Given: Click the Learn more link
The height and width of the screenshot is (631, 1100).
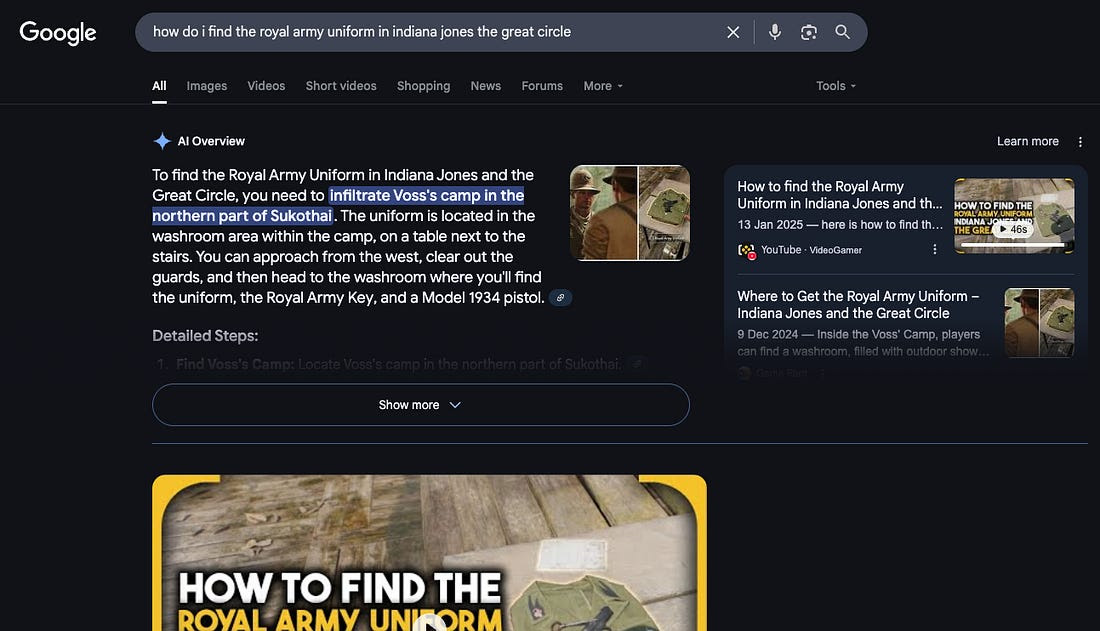Looking at the screenshot, I should (x=1027, y=141).
